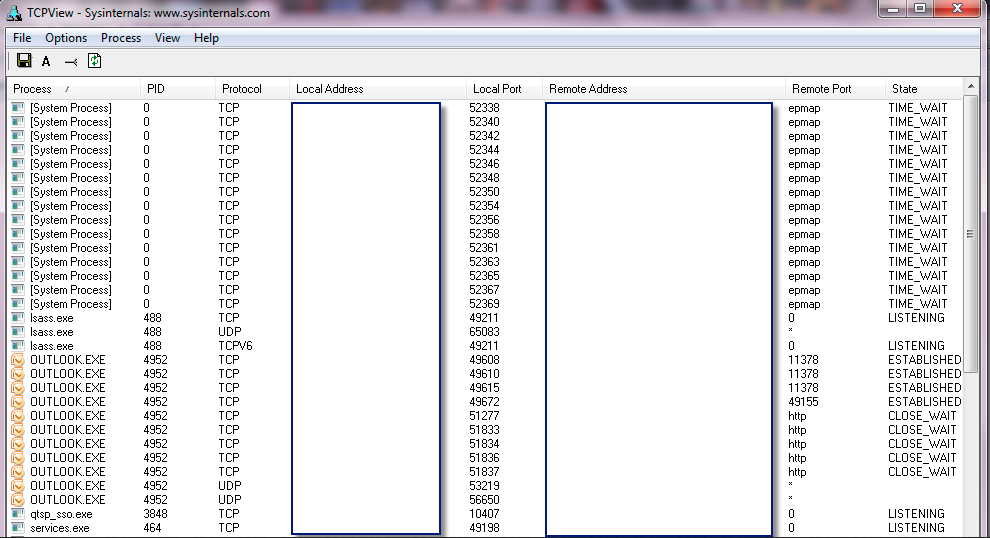Click the qtsp_sso.exe process icon
This screenshot has width=990, height=538.
pos(17,514)
